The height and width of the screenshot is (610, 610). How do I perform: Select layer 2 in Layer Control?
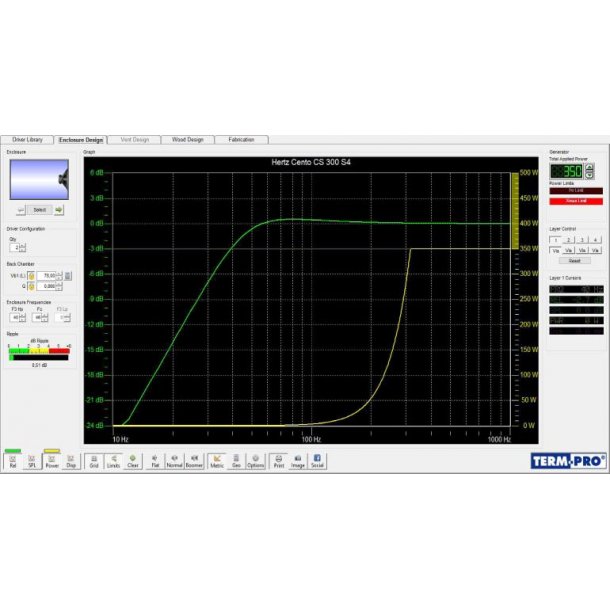[x=568, y=240]
